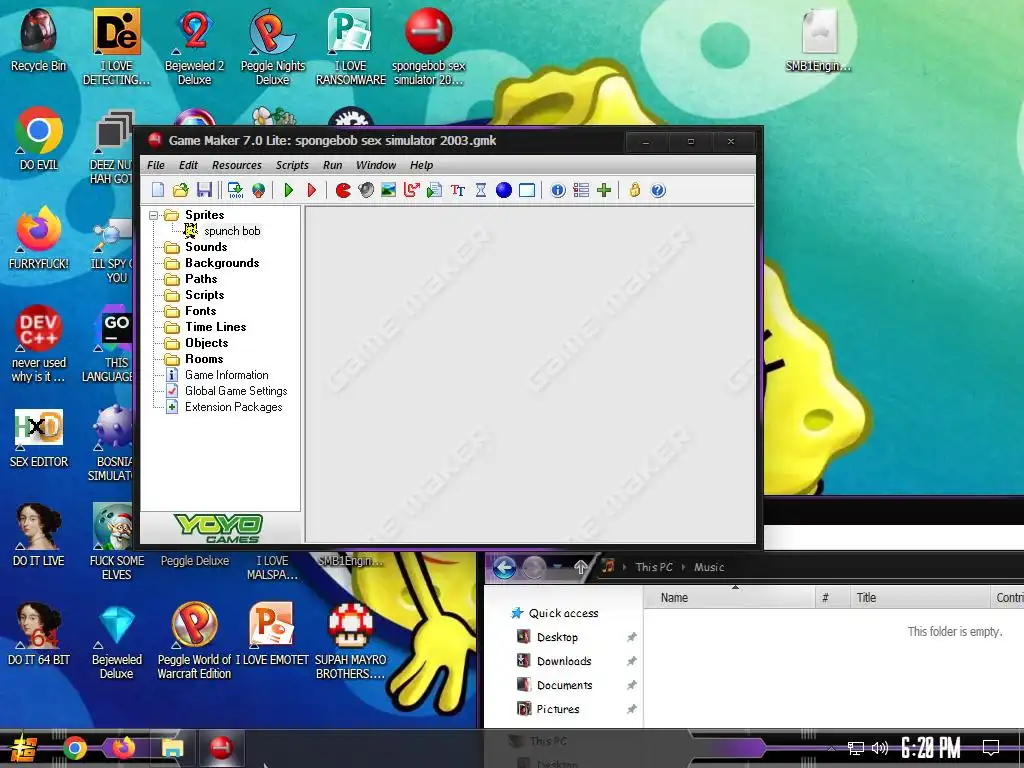Run the game with green arrow
Screen dimensions: 1024x768
[289, 190]
